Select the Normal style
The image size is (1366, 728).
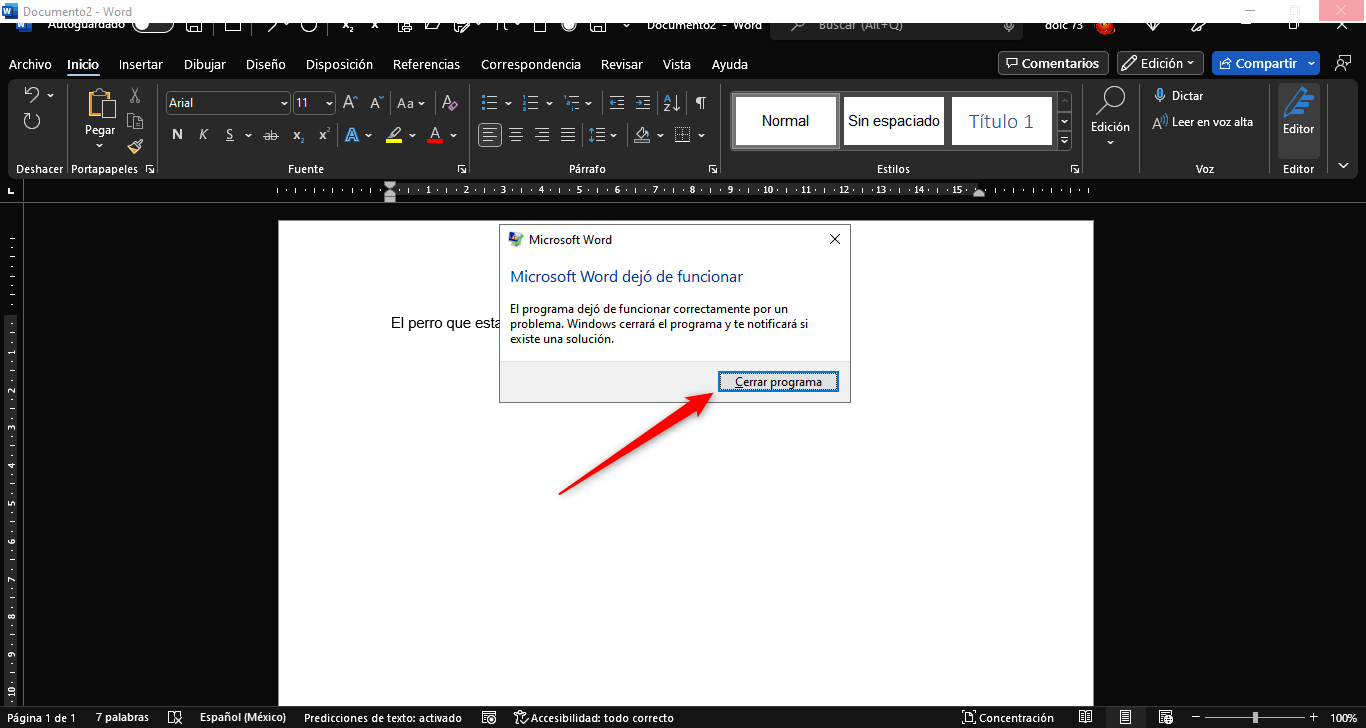(785, 121)
